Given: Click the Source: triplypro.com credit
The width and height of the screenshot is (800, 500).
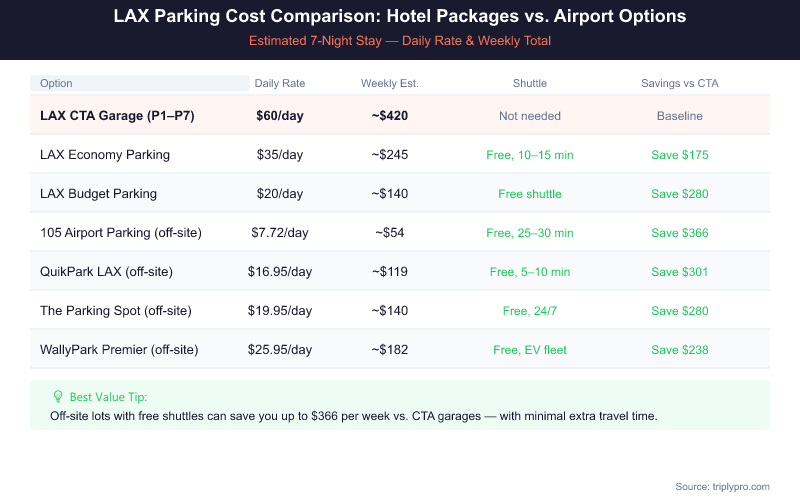Looking at the screenshot, I should point(722,486).
